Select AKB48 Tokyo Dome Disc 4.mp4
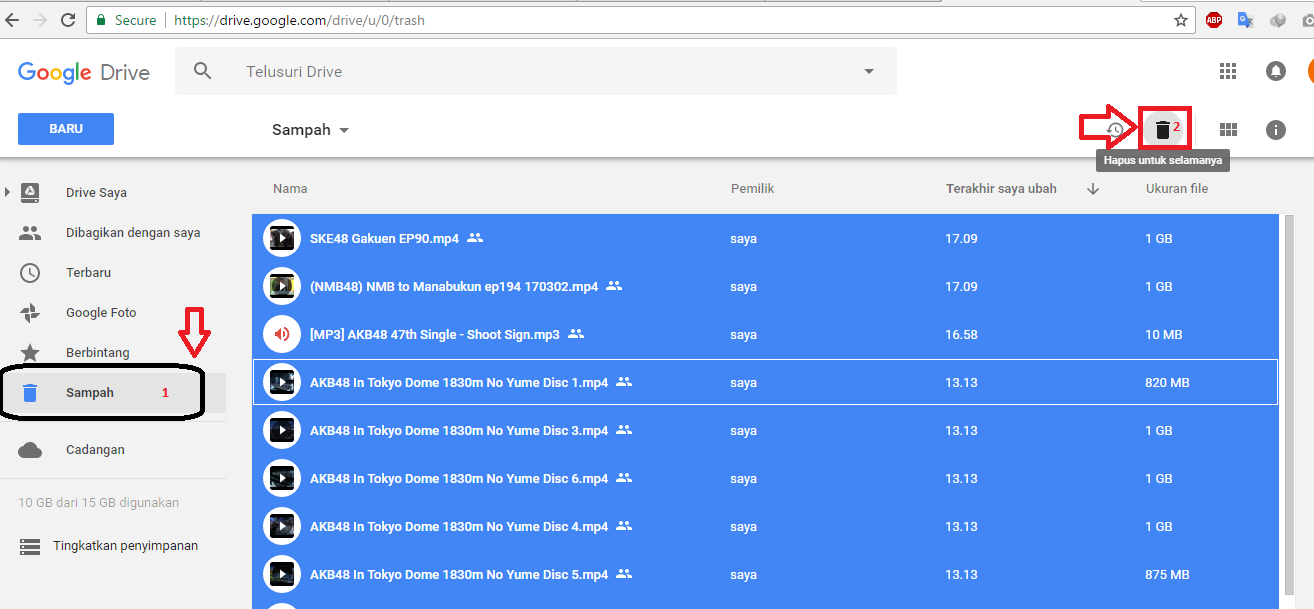 [766, 526]
